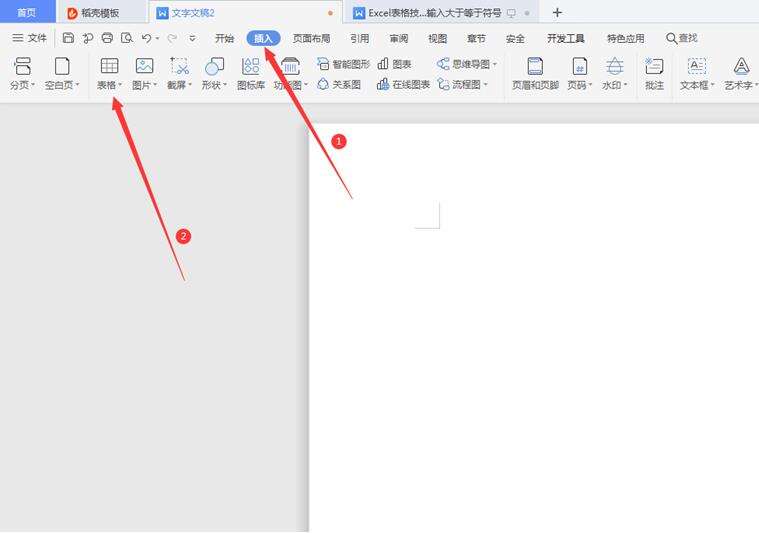759x533 pixels.
Task: Expand the 形状 dropdown arrow
Action: click(x=225, y=85)
